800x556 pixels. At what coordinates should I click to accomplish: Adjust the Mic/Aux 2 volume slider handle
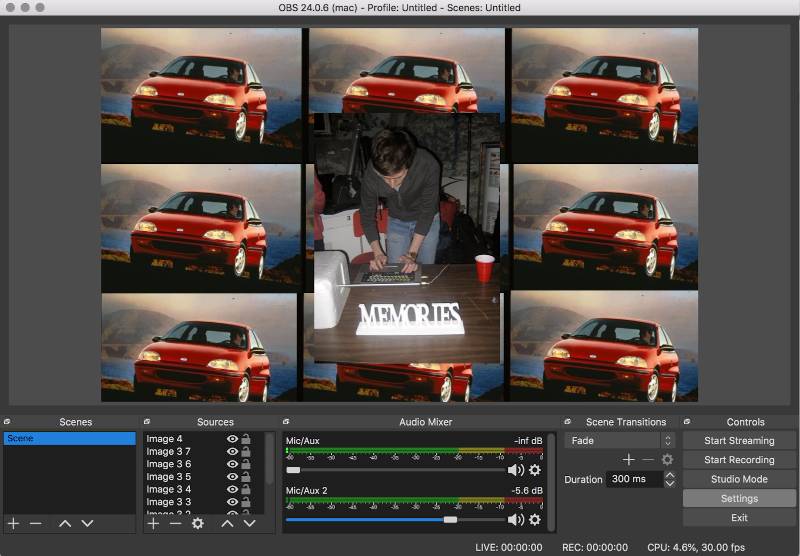[451, 519]
